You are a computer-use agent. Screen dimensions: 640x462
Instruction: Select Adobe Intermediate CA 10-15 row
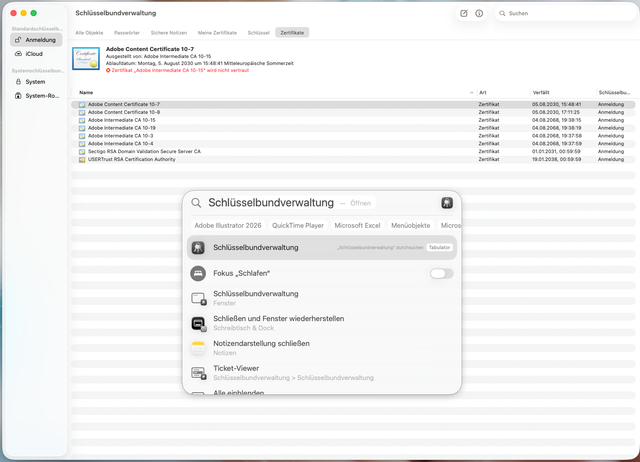353,120
